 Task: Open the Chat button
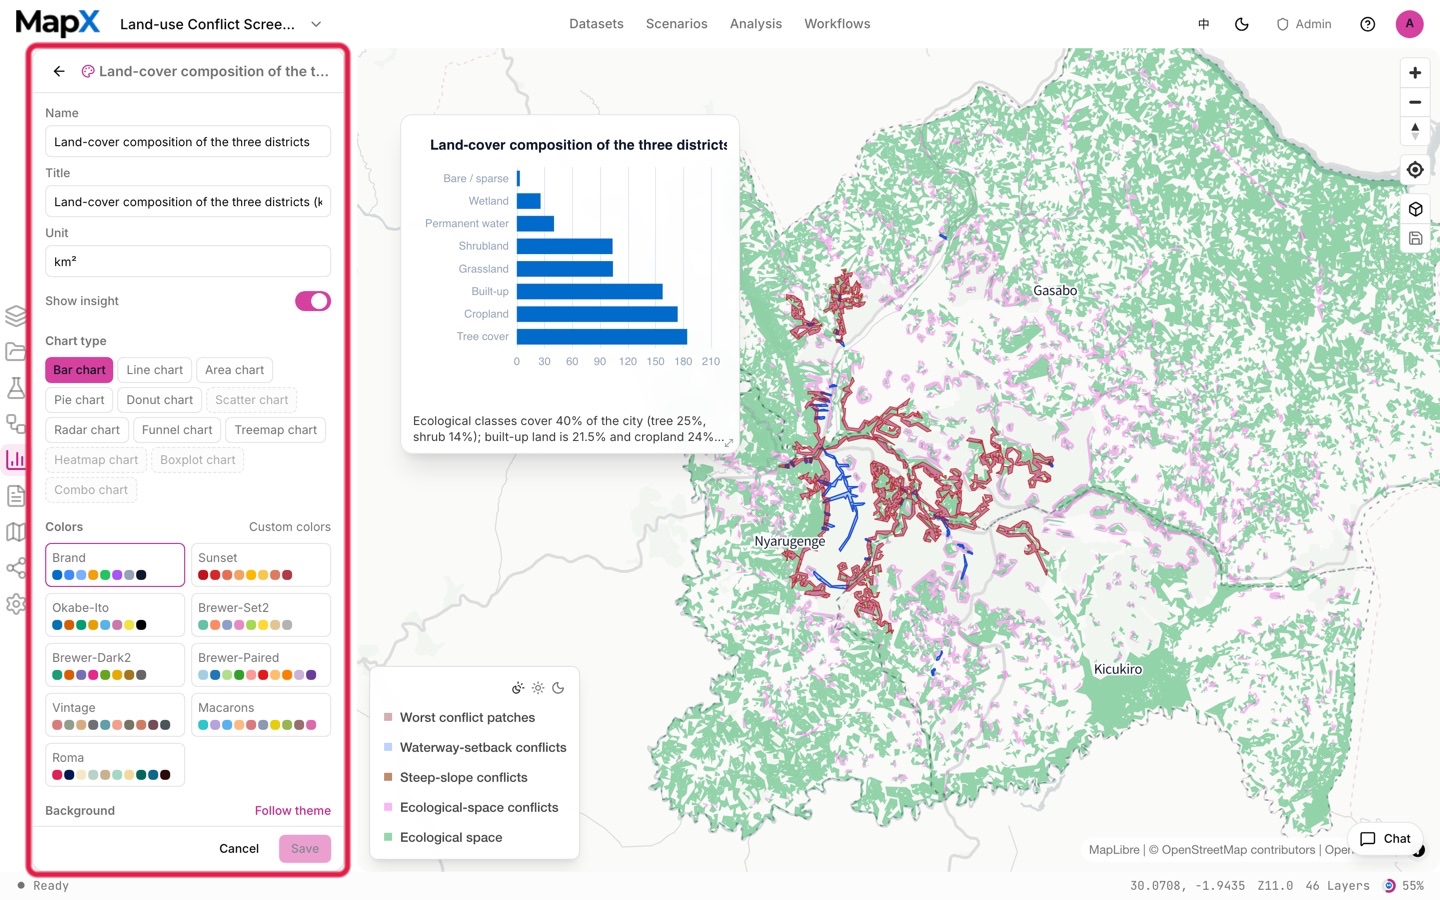[1385, 839]
